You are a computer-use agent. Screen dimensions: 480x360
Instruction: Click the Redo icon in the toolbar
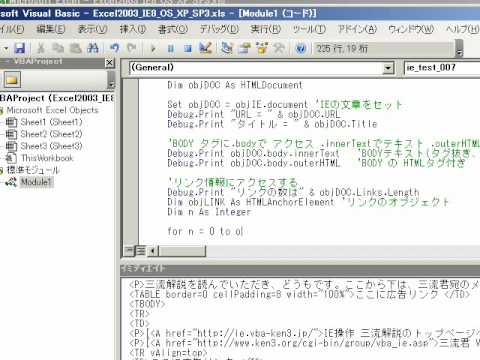[x=132, y=48]
